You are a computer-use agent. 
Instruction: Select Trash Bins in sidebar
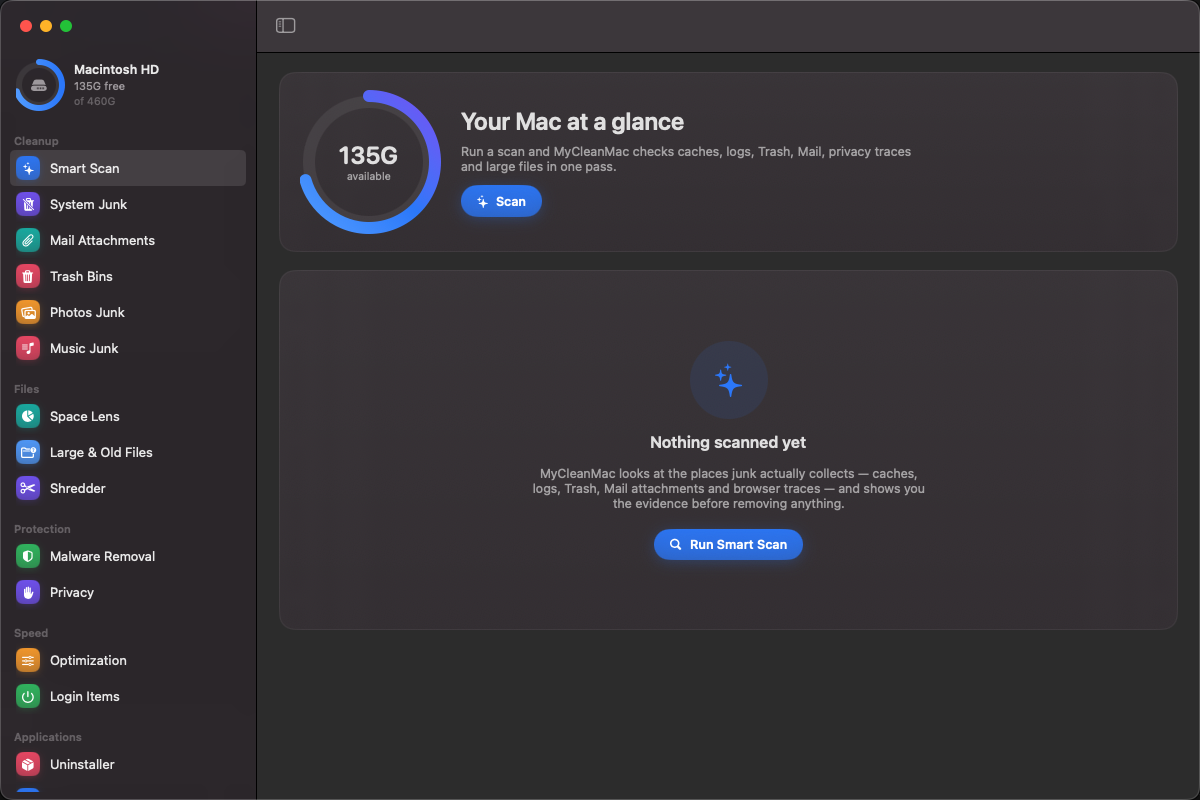click(128, 276)
